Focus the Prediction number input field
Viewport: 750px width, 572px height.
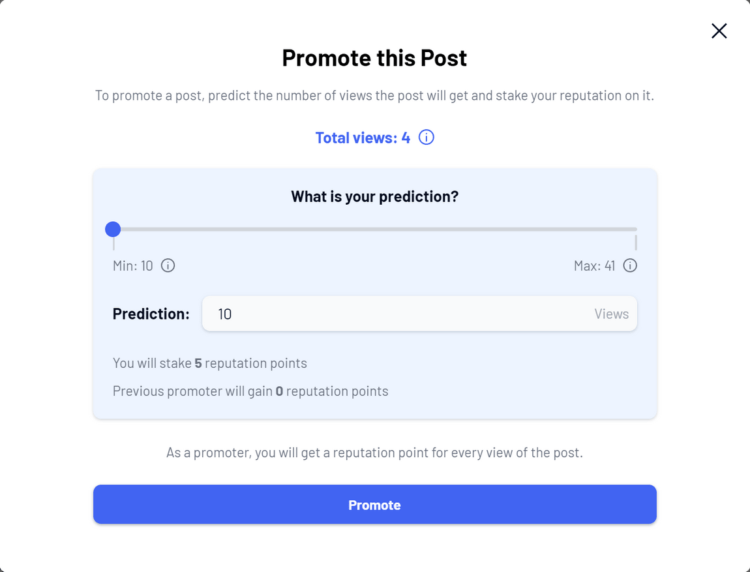click(400, 314)
